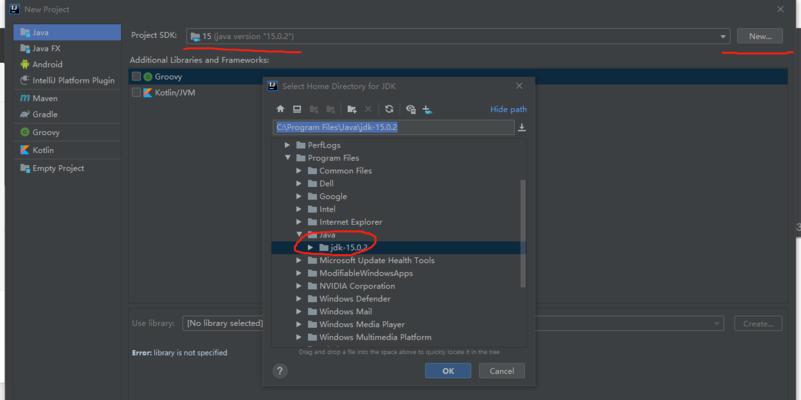The image size is (801, 400).
Task: Collapse the Program Files folder
Action: pyautogui.click(x=288, y=158)
